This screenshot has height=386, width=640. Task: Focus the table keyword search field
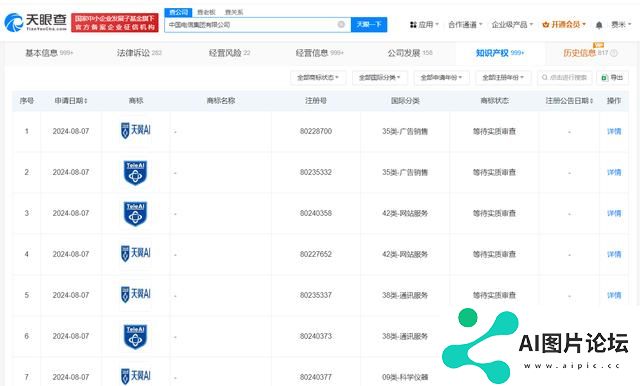565,78
